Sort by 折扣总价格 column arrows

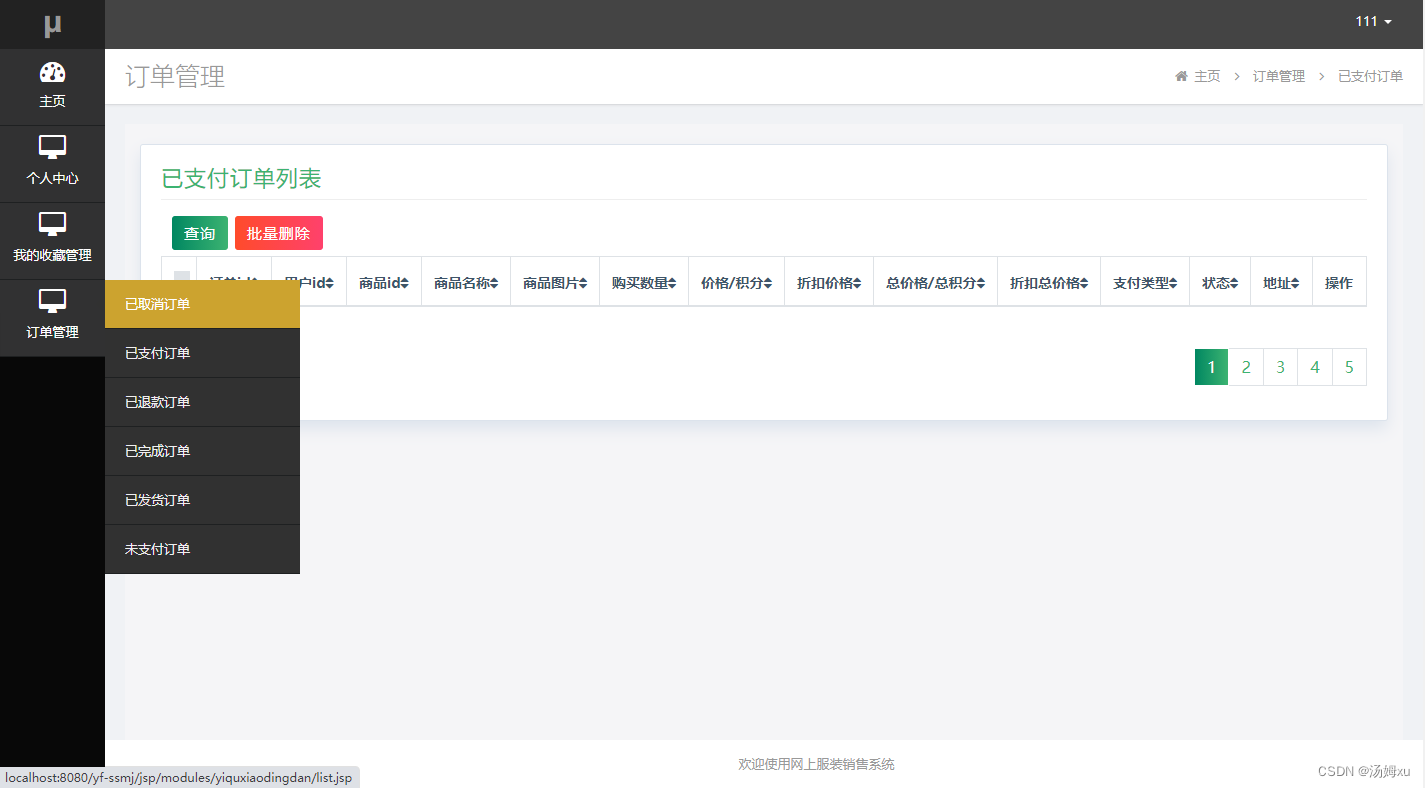click(1084, 284)
